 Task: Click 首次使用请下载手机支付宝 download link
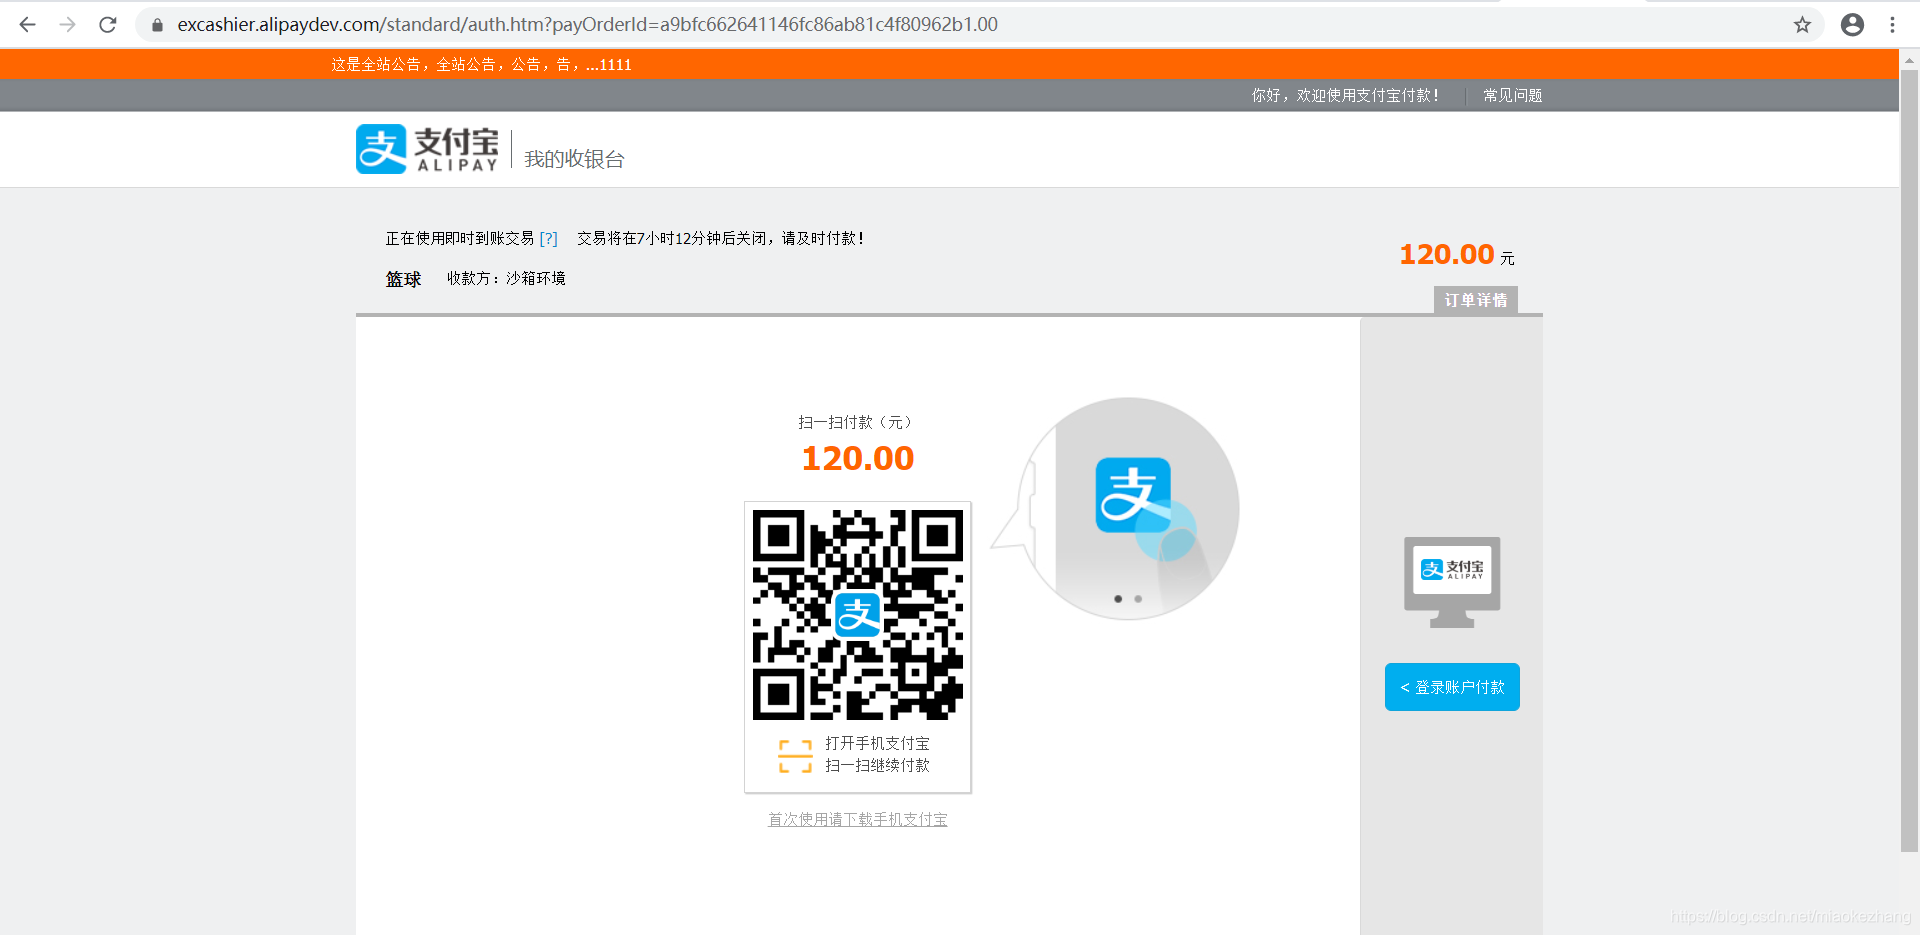(x=858, y=819)
